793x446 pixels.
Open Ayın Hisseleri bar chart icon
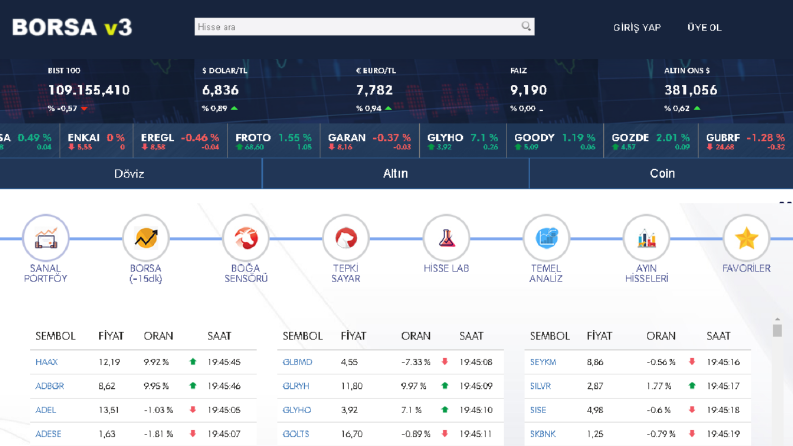point(646,238)
